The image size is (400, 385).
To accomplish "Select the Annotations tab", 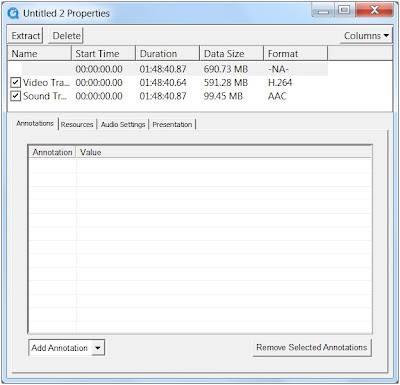I will pyautogui.click(x=35, y=123).
